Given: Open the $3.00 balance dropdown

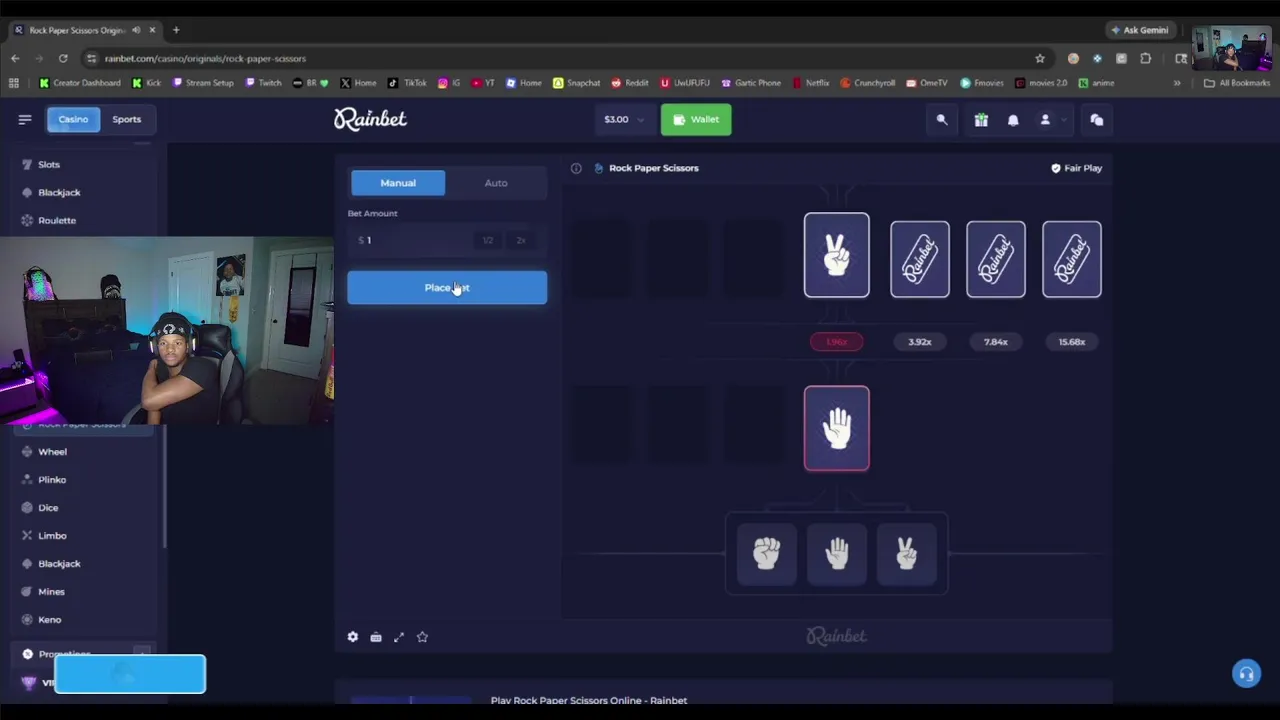Looking at the screenshot, I should pos(624,119).
